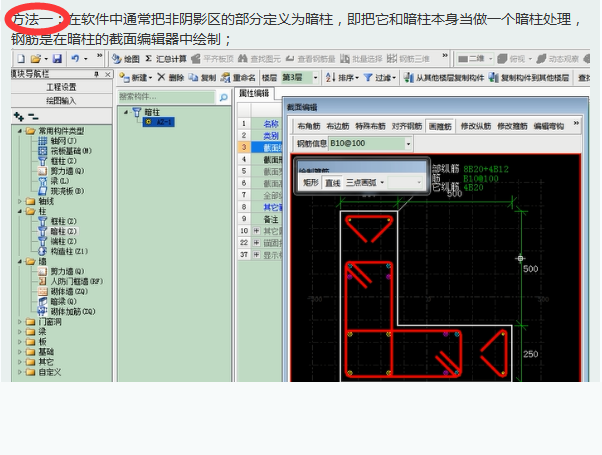Click 画箍筋 in 截面编辑 toolbar
Image resolution: width=602 pixels, height=455 pixels.
(x=440, y=126)
